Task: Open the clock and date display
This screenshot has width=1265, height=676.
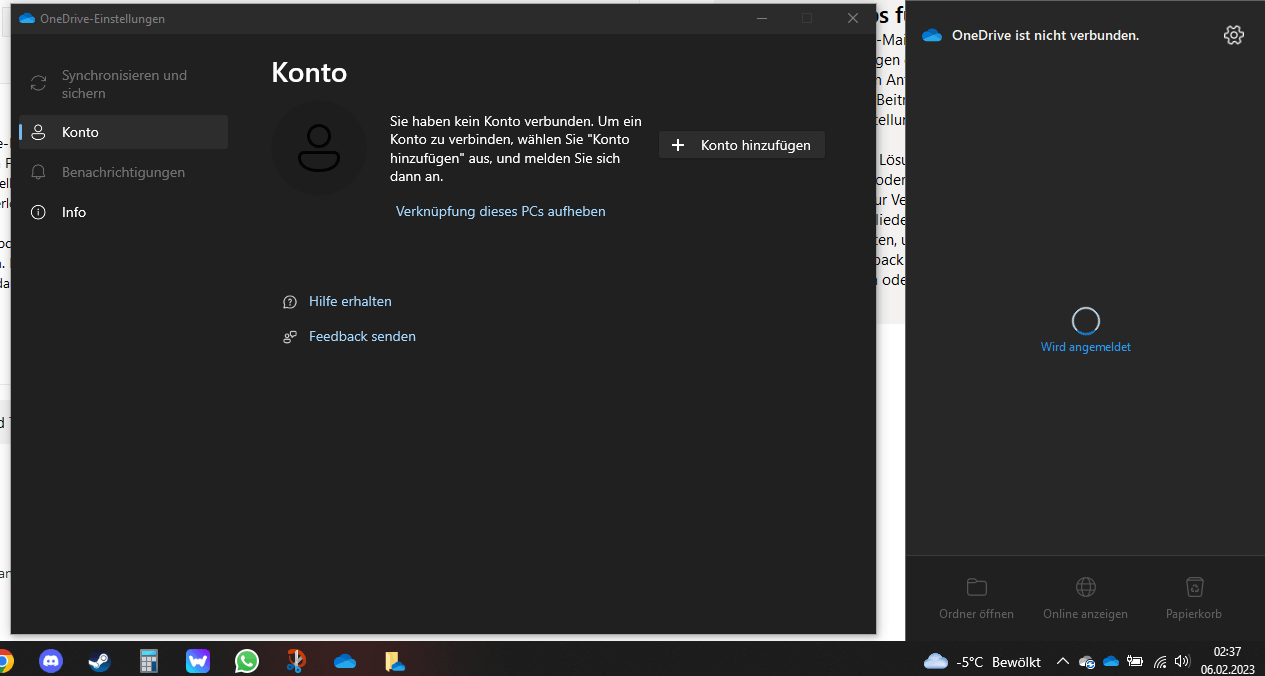Action: click(1227, 661)
